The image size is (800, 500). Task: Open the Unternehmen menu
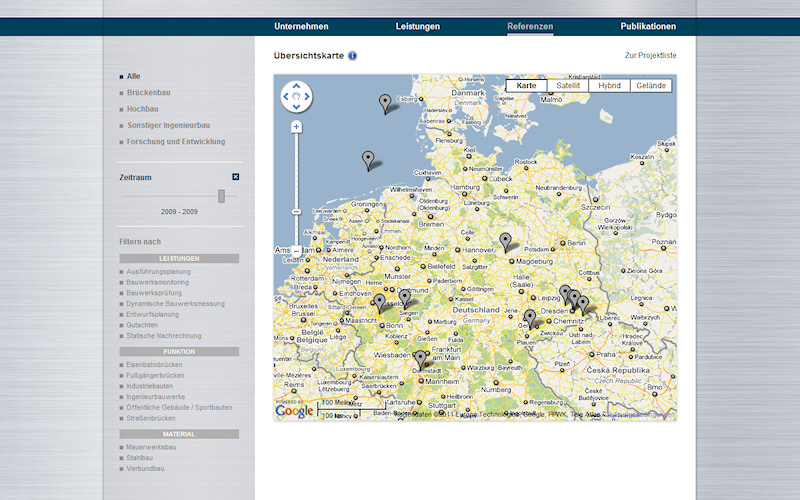coord(302,27)
